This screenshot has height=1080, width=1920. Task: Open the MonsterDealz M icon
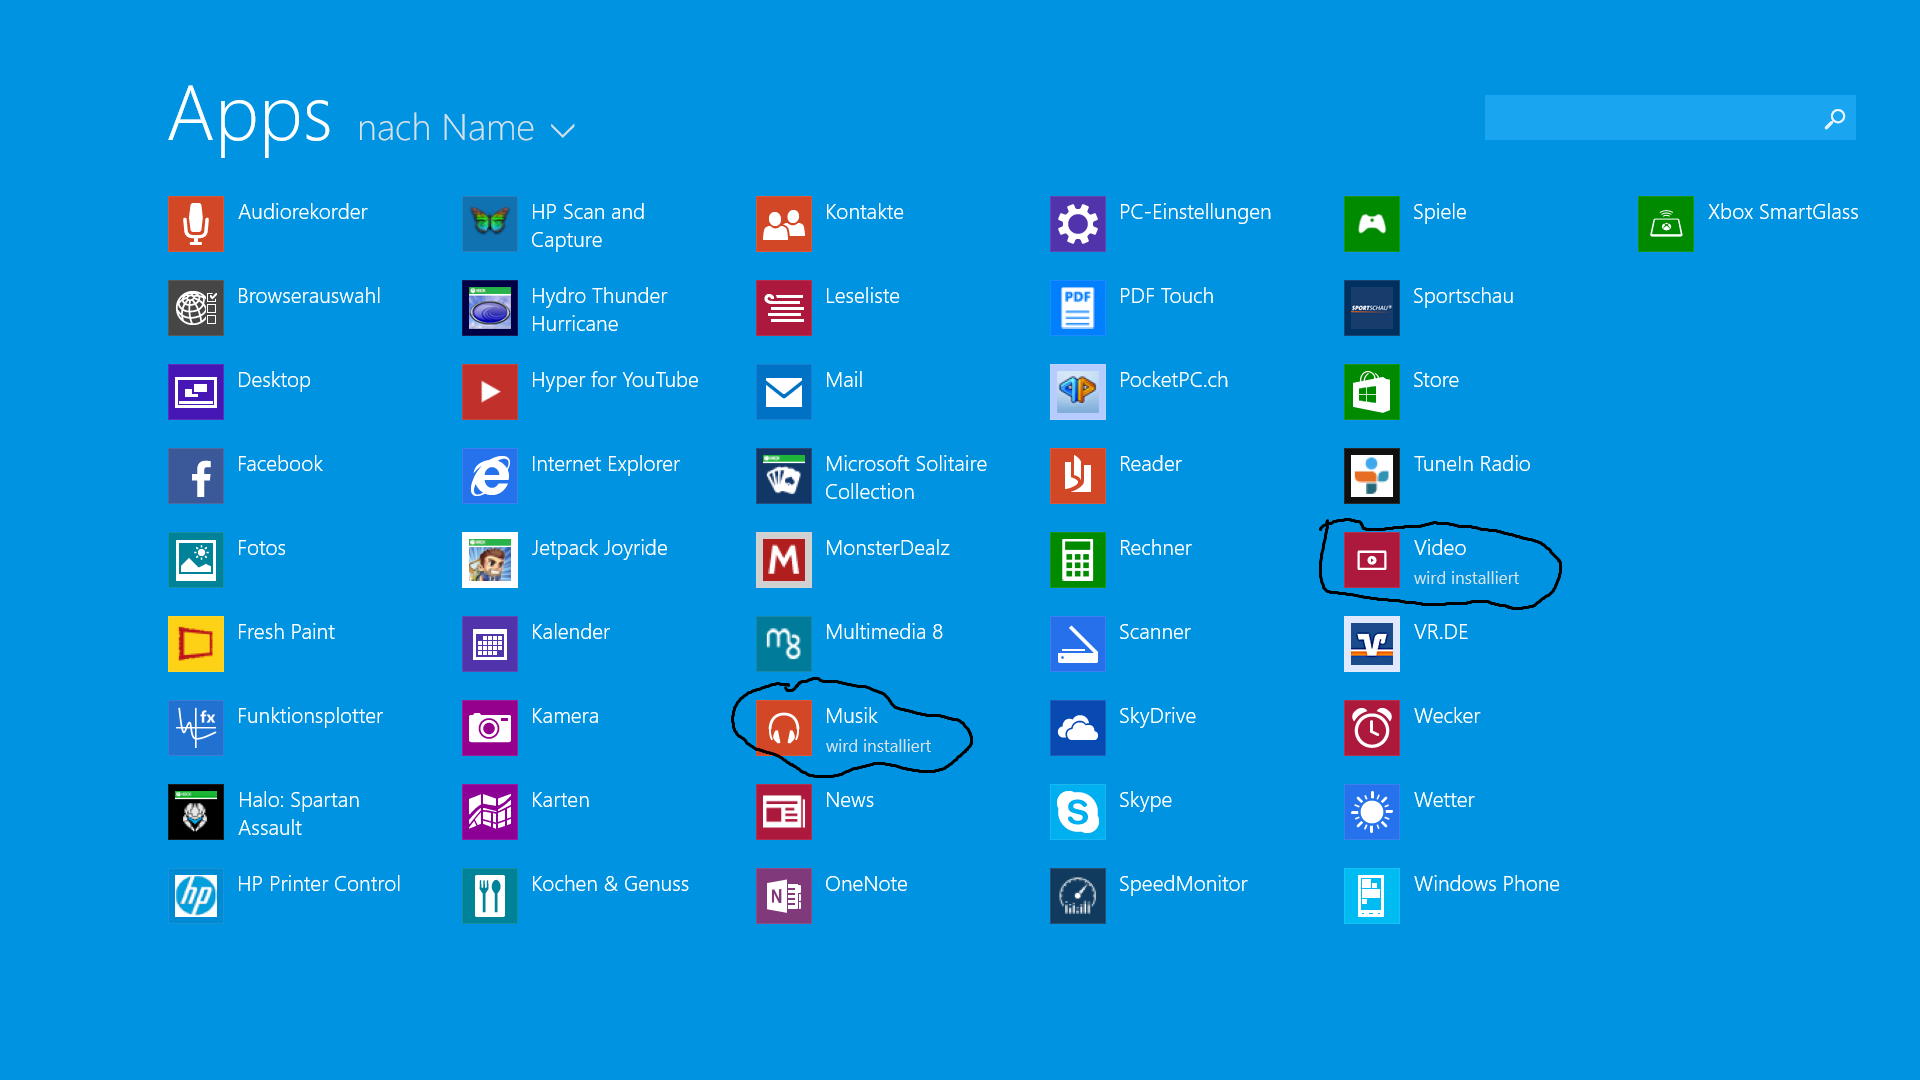click(x=784, y=560)
